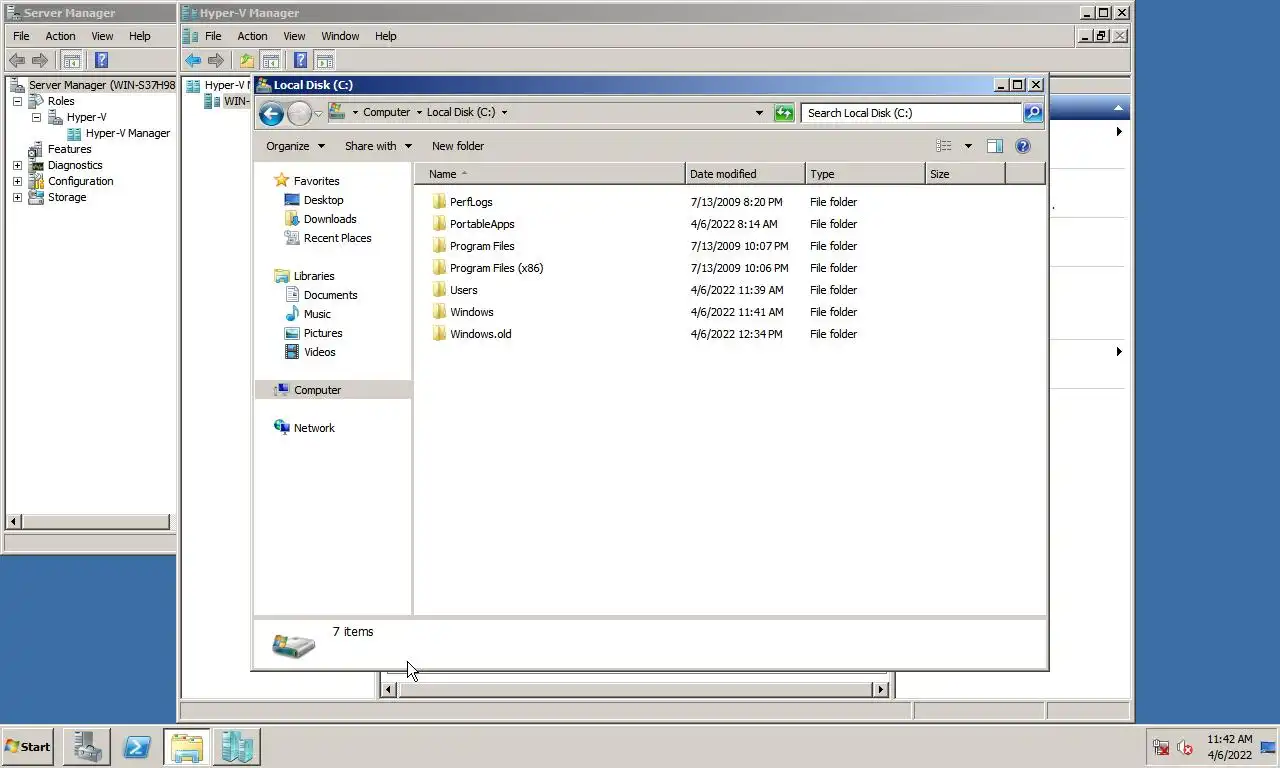Expand the Configuration node
The image size is (1280, 768).
[17, 181]
